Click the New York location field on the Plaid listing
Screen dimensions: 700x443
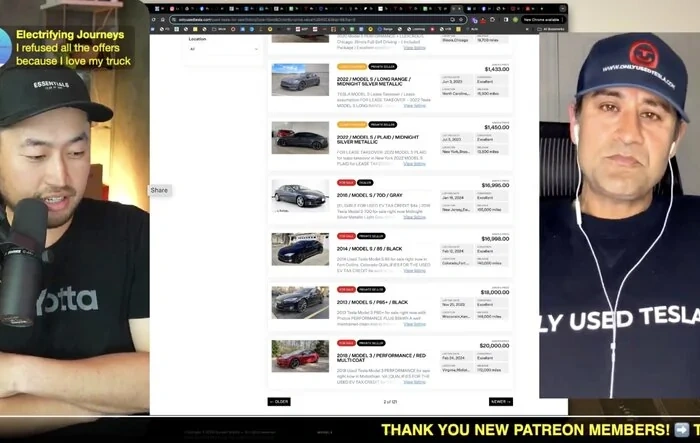pyautogui.click(x=456, y=150)
